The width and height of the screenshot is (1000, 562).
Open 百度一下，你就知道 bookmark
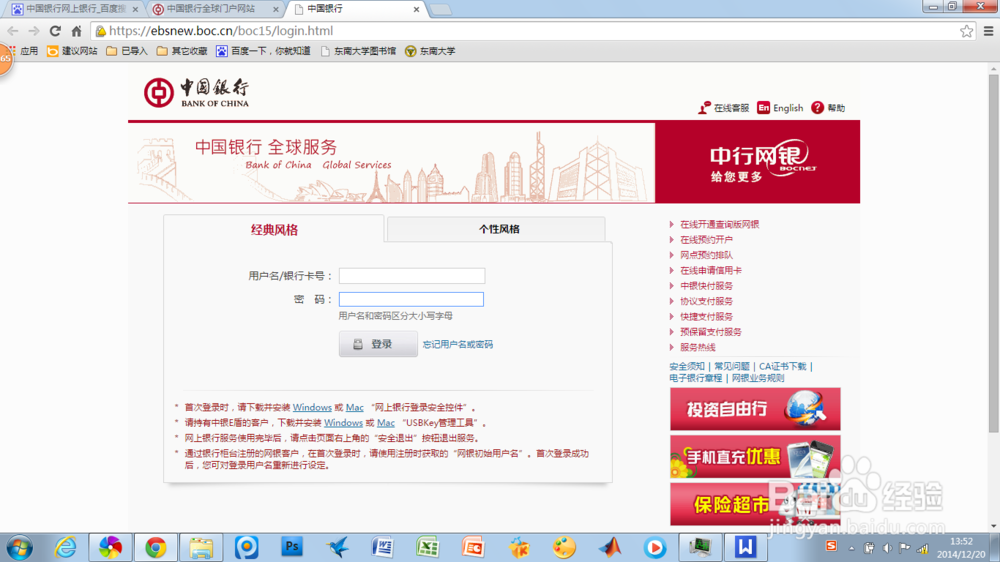coord(263,51)
